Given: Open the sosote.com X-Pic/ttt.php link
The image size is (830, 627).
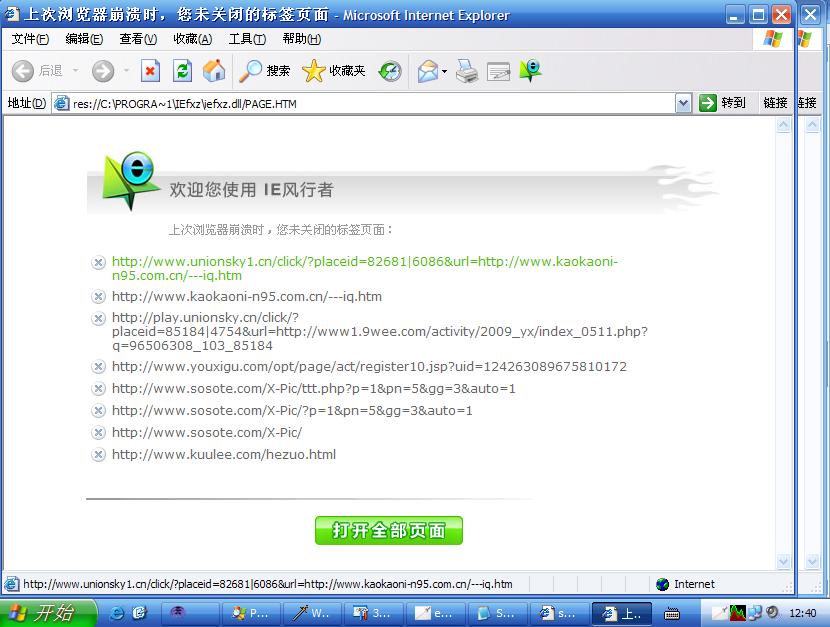Looking at the screenshot, I should pyautogui.click(x=313, y=389).
